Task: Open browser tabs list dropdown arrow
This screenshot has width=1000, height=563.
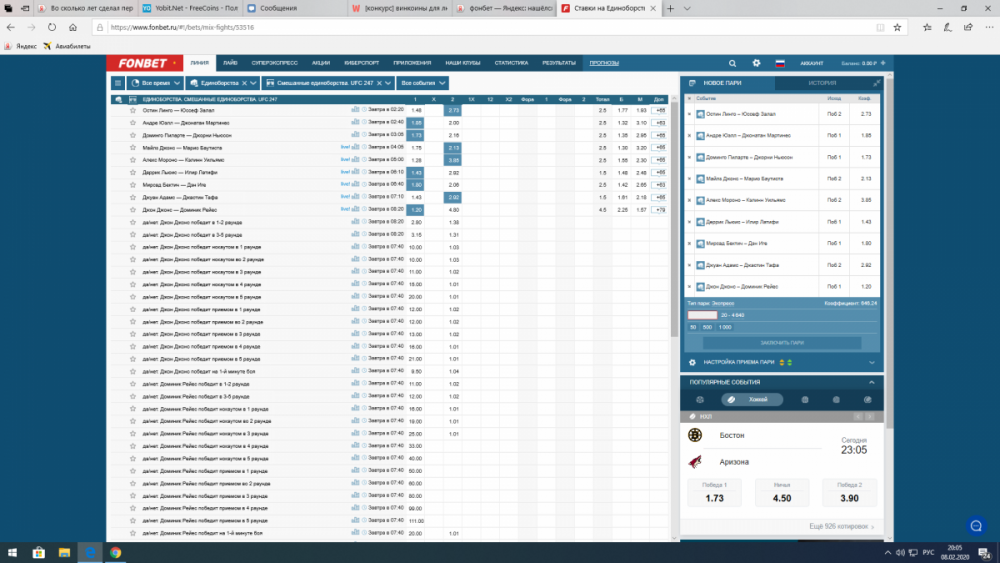Action: [x=687, y=8]
